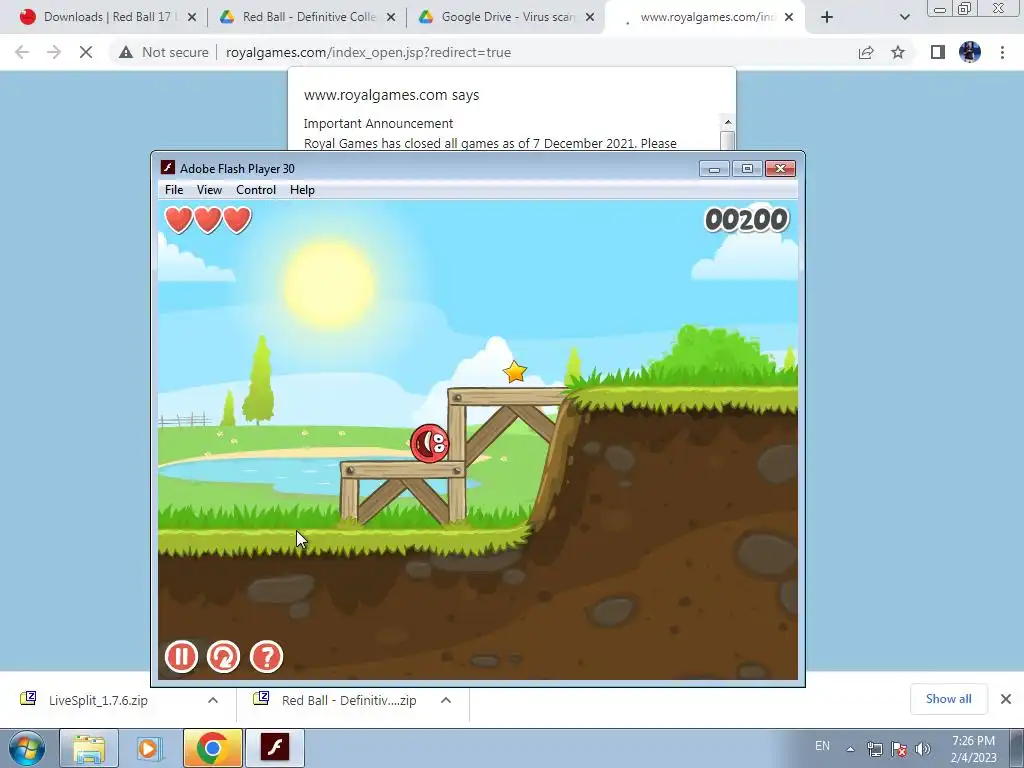This screenshot has width=1024, height=768.
Task: Open the Windows Start menu
Action: pos(26,748)
